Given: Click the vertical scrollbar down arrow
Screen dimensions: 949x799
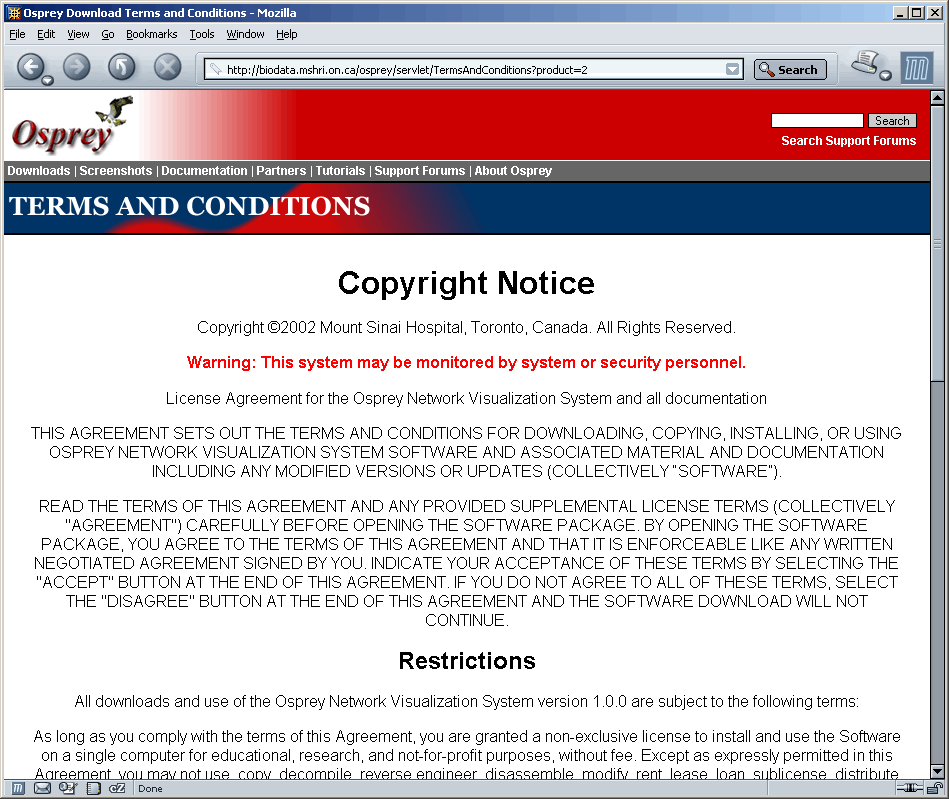Looking at the screenshot, I should pyautogui.click(x=937, y=771).
